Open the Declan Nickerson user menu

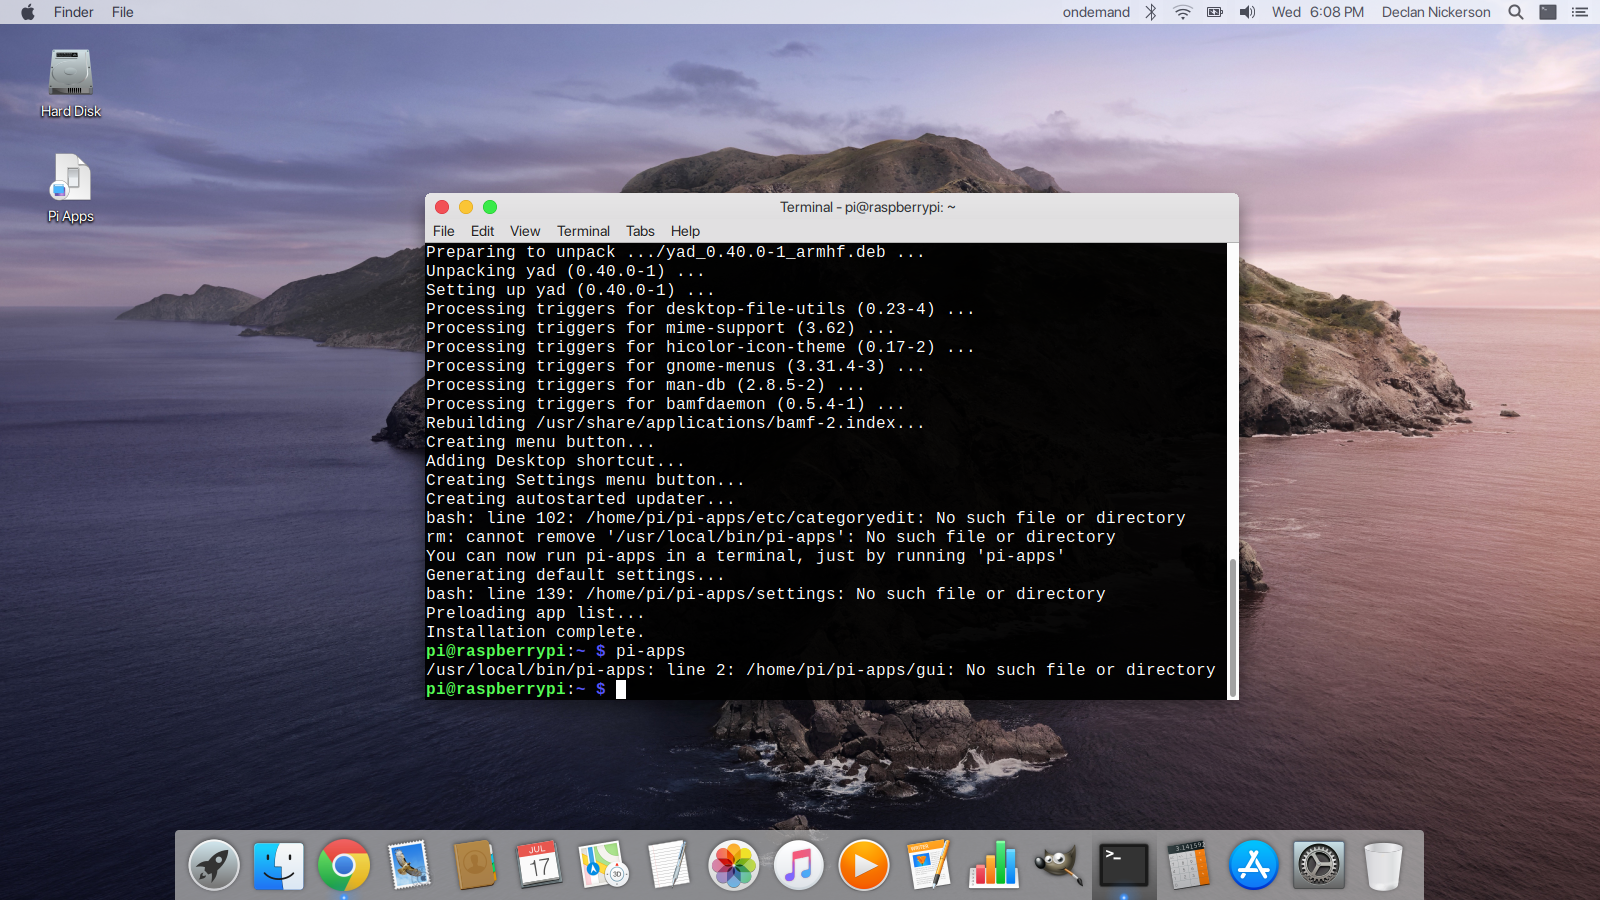1436,12
